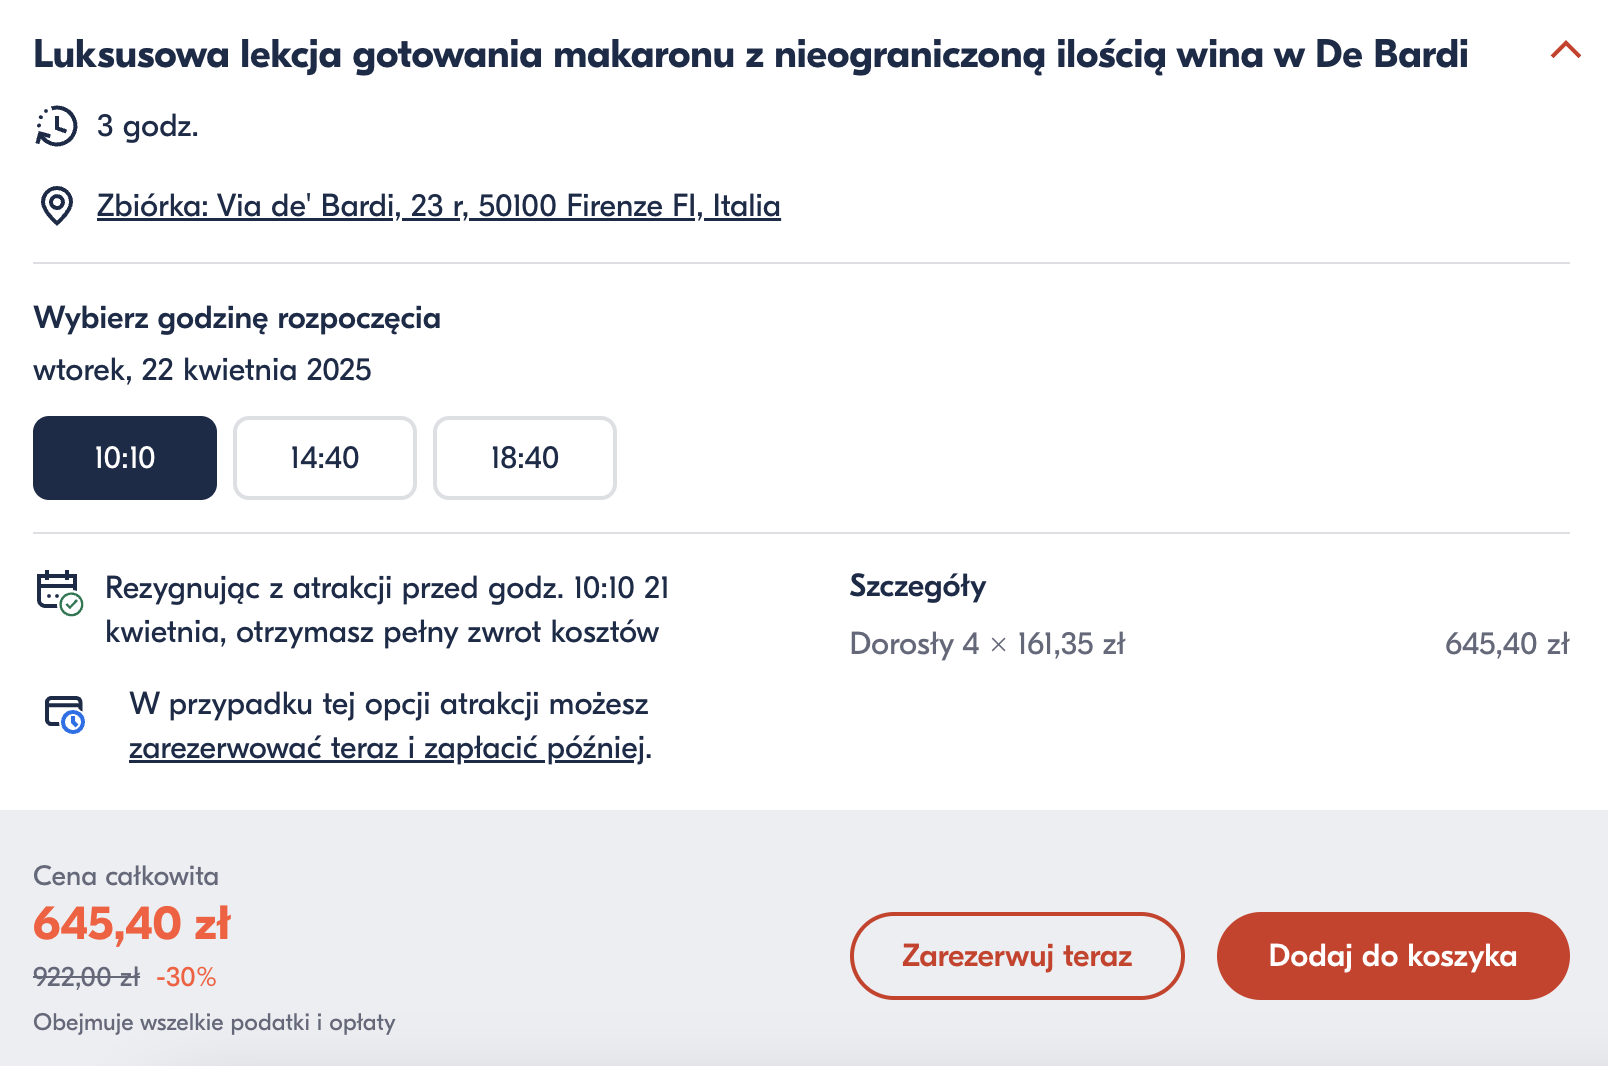
Task: Click the free cancellation calendar icon
Action: [59, 593]
